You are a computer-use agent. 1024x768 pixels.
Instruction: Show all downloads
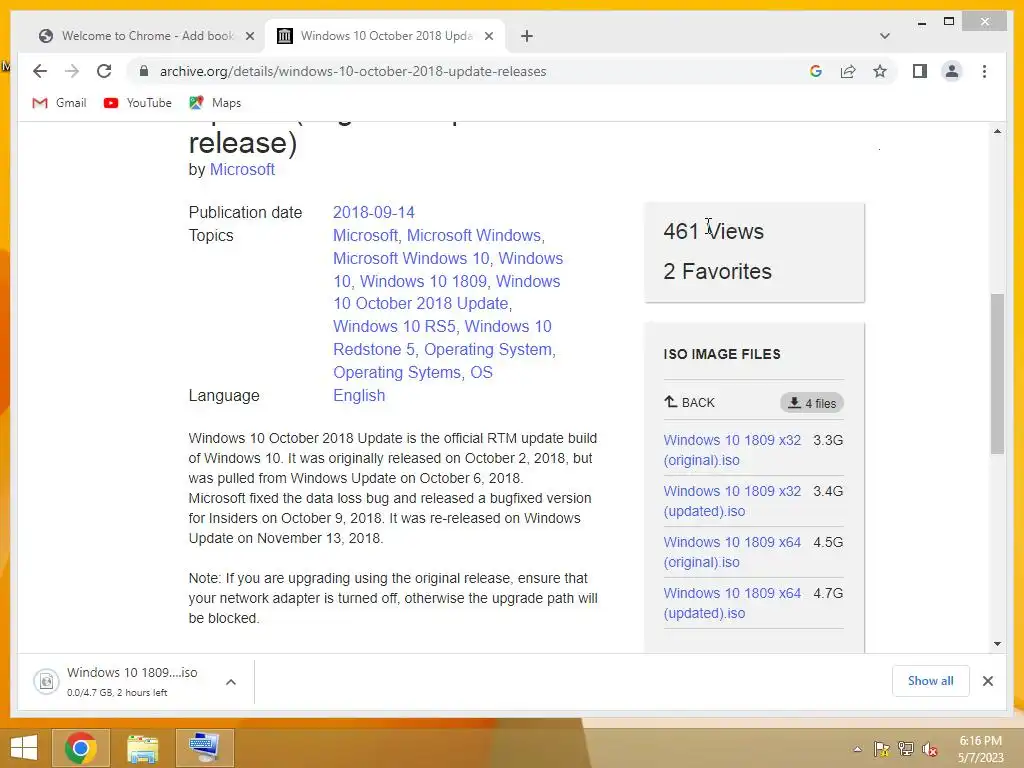(931, 681)
